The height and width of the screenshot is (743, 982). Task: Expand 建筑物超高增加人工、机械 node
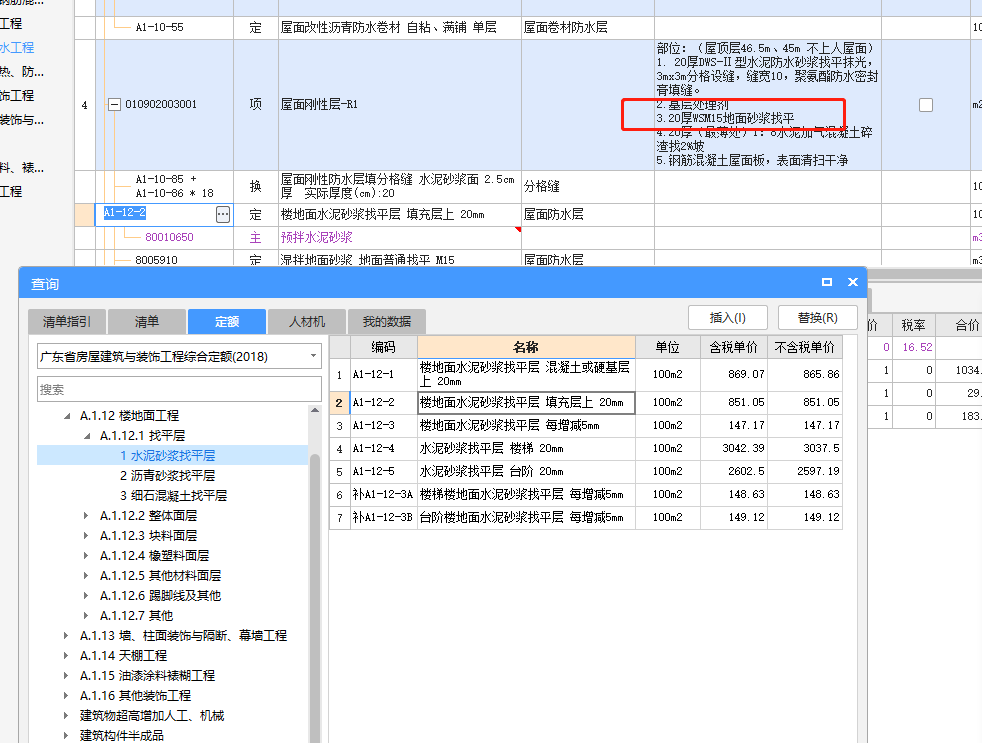[66, 715]
